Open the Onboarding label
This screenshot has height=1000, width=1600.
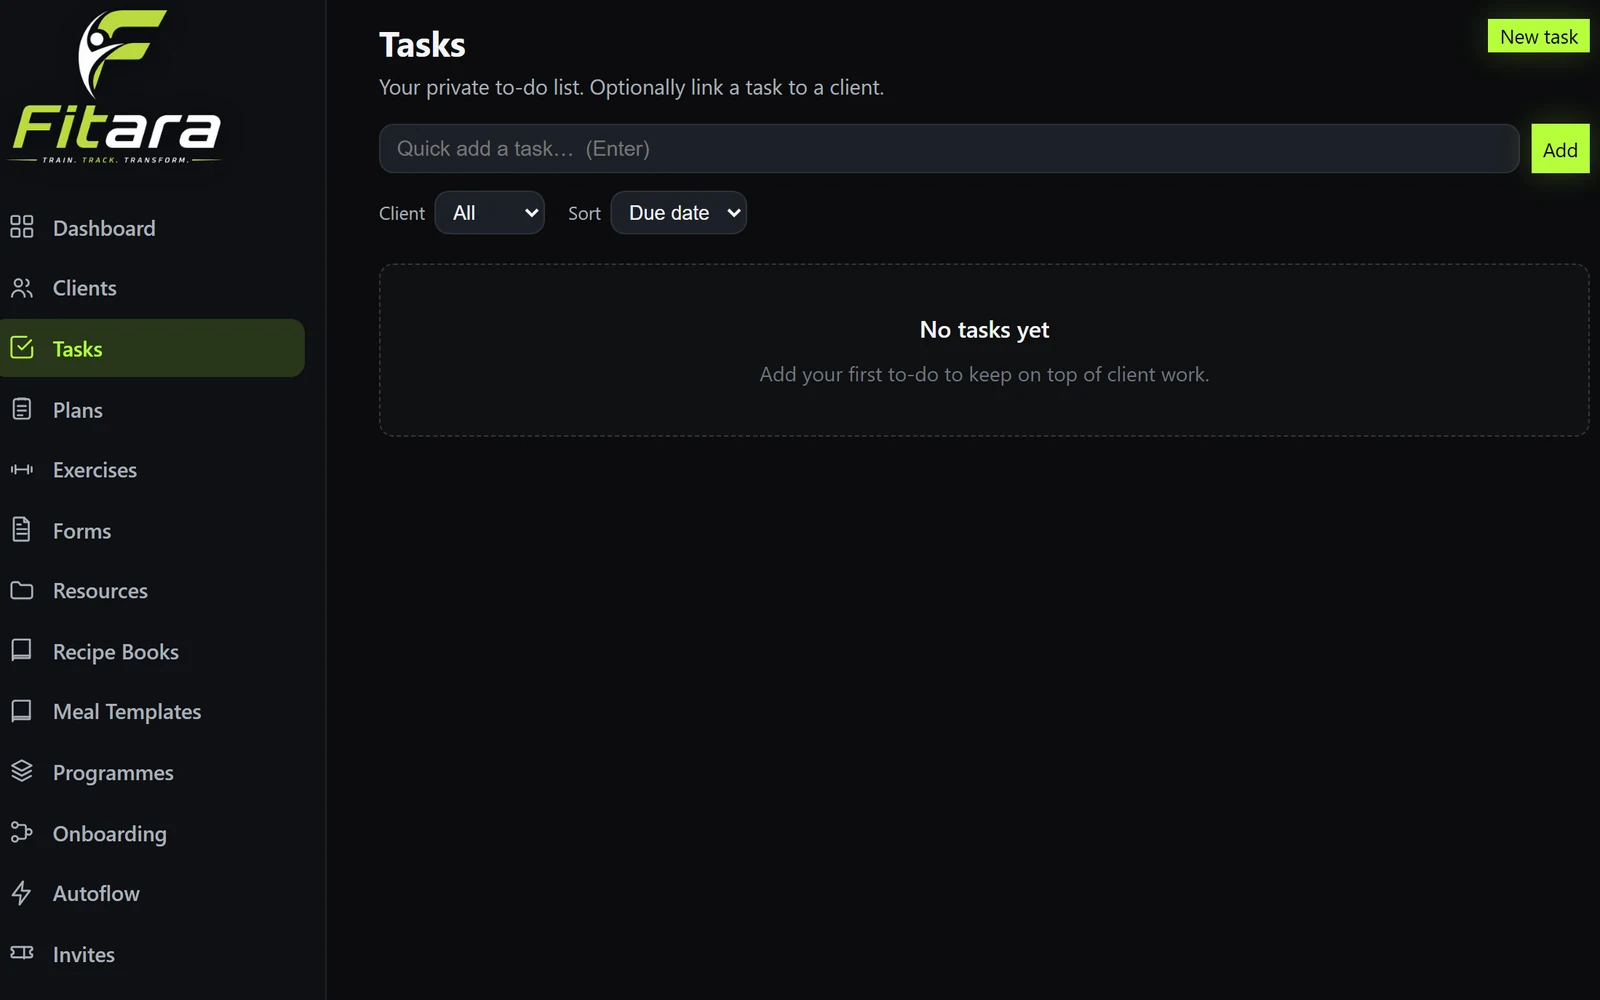click(x=110, y=834)
